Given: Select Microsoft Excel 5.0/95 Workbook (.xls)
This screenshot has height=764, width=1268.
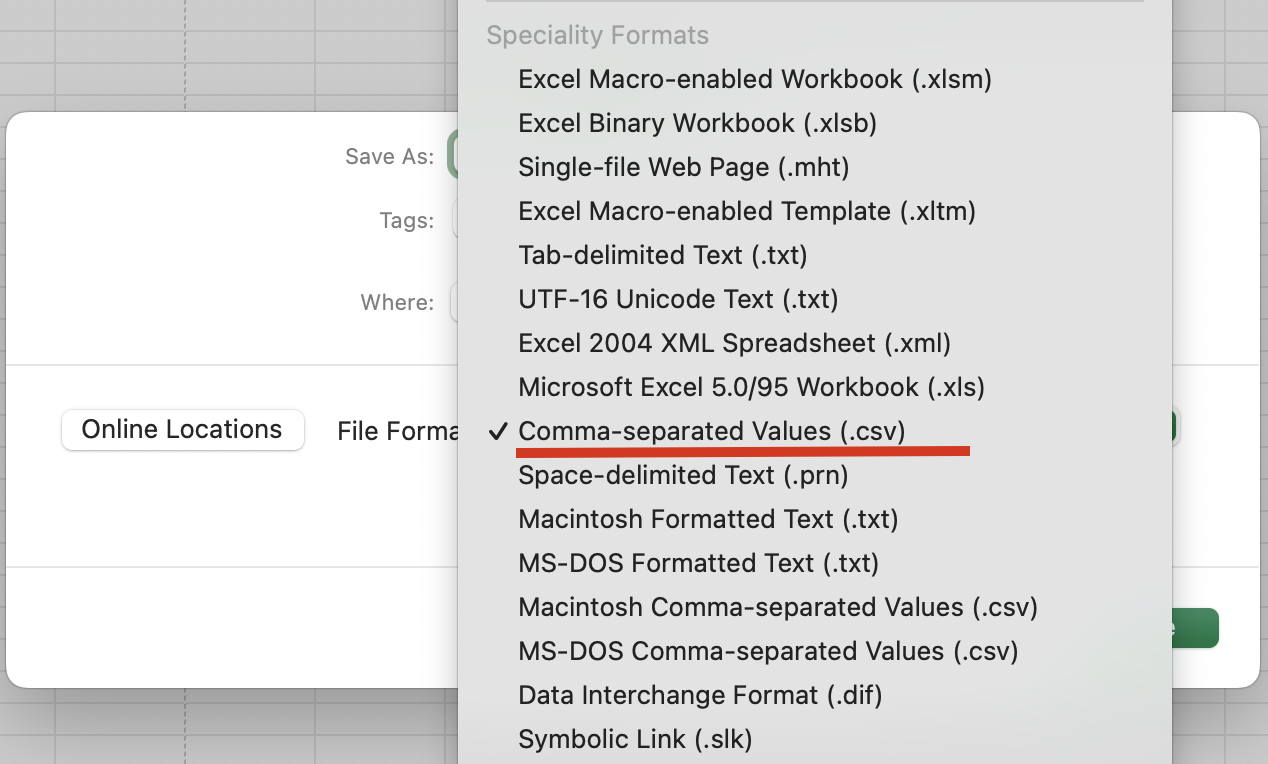Looking at the screenshot, I should pyautogui.click(x=751, y=387).
